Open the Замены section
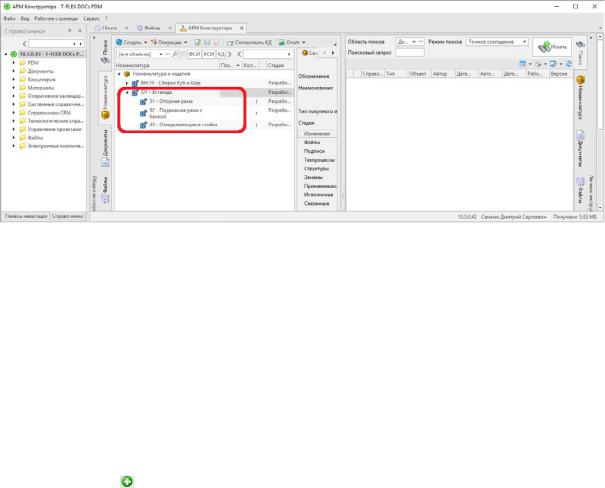 tap(313, 177)
